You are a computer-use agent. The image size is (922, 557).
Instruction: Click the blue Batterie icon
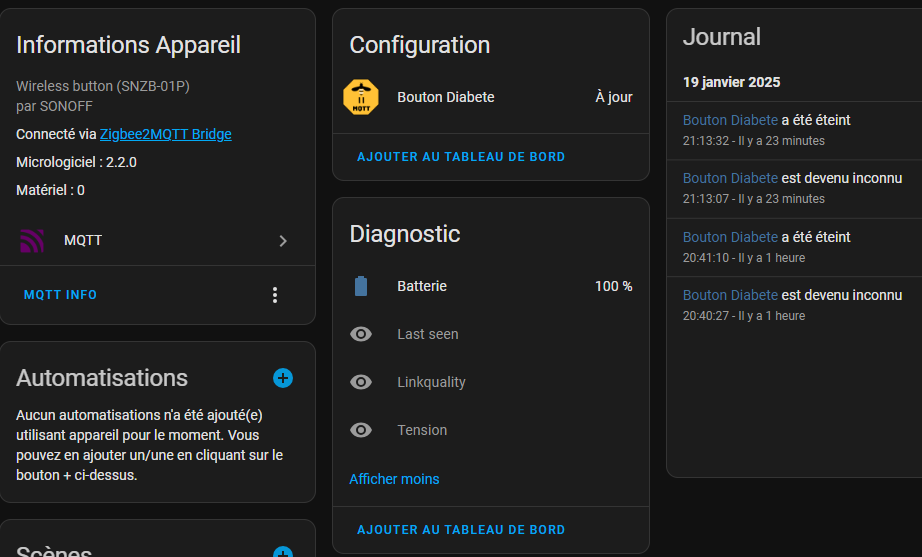[x=360, y=286]
